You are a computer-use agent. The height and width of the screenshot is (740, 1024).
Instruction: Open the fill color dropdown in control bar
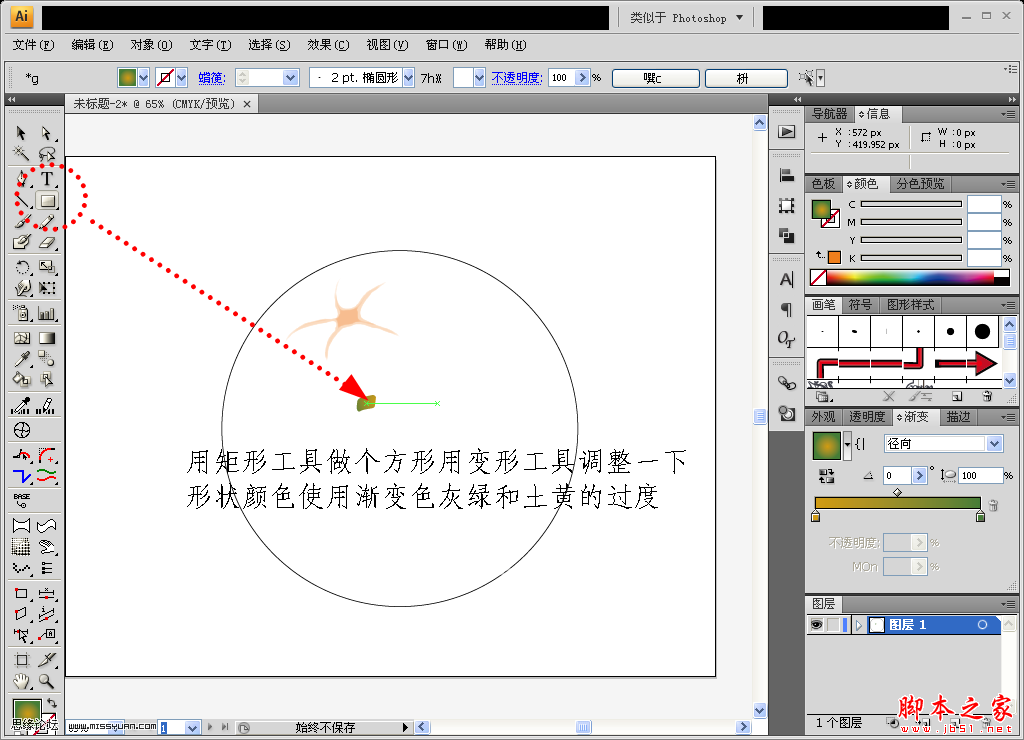(x=144, y=78)
